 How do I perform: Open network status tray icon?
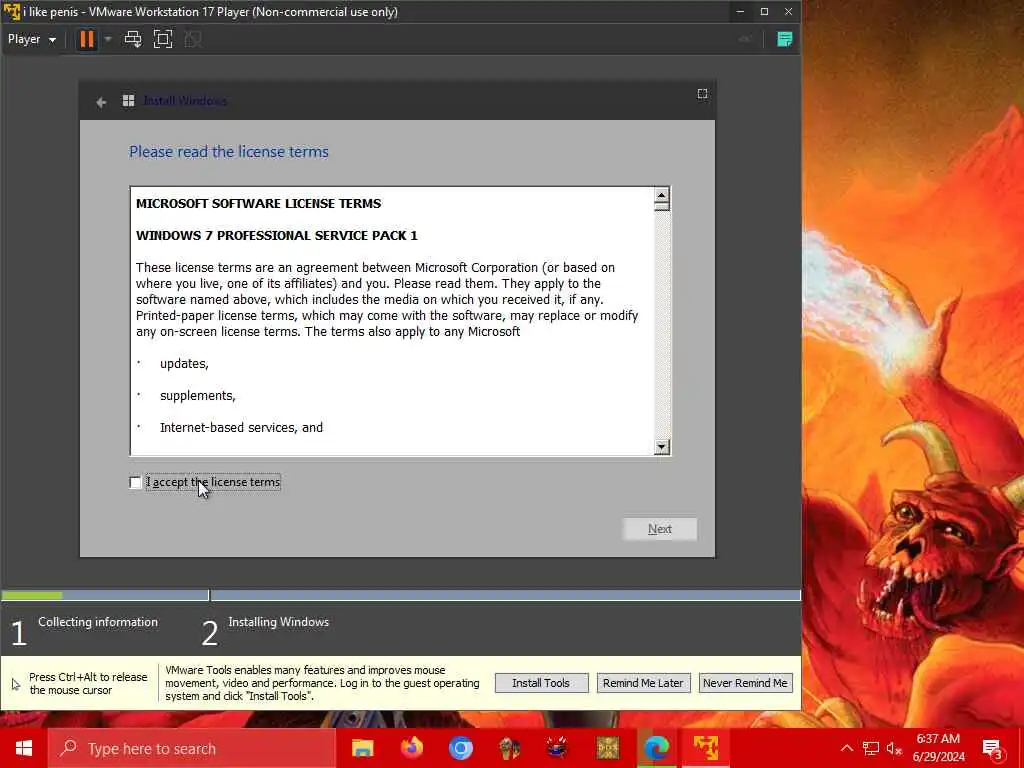(871, 748)
